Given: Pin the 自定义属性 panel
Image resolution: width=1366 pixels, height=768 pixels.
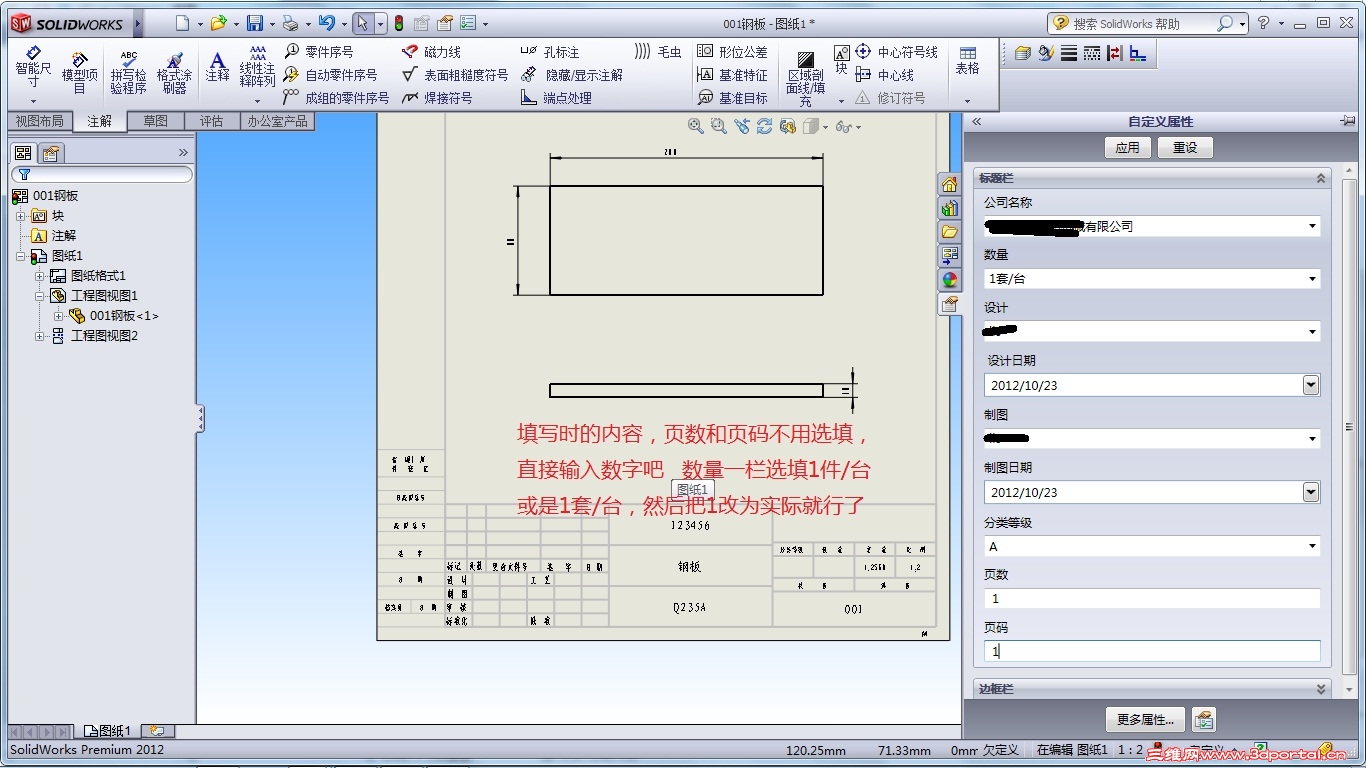Looking at the screenshot, I should click(1348, 121).
